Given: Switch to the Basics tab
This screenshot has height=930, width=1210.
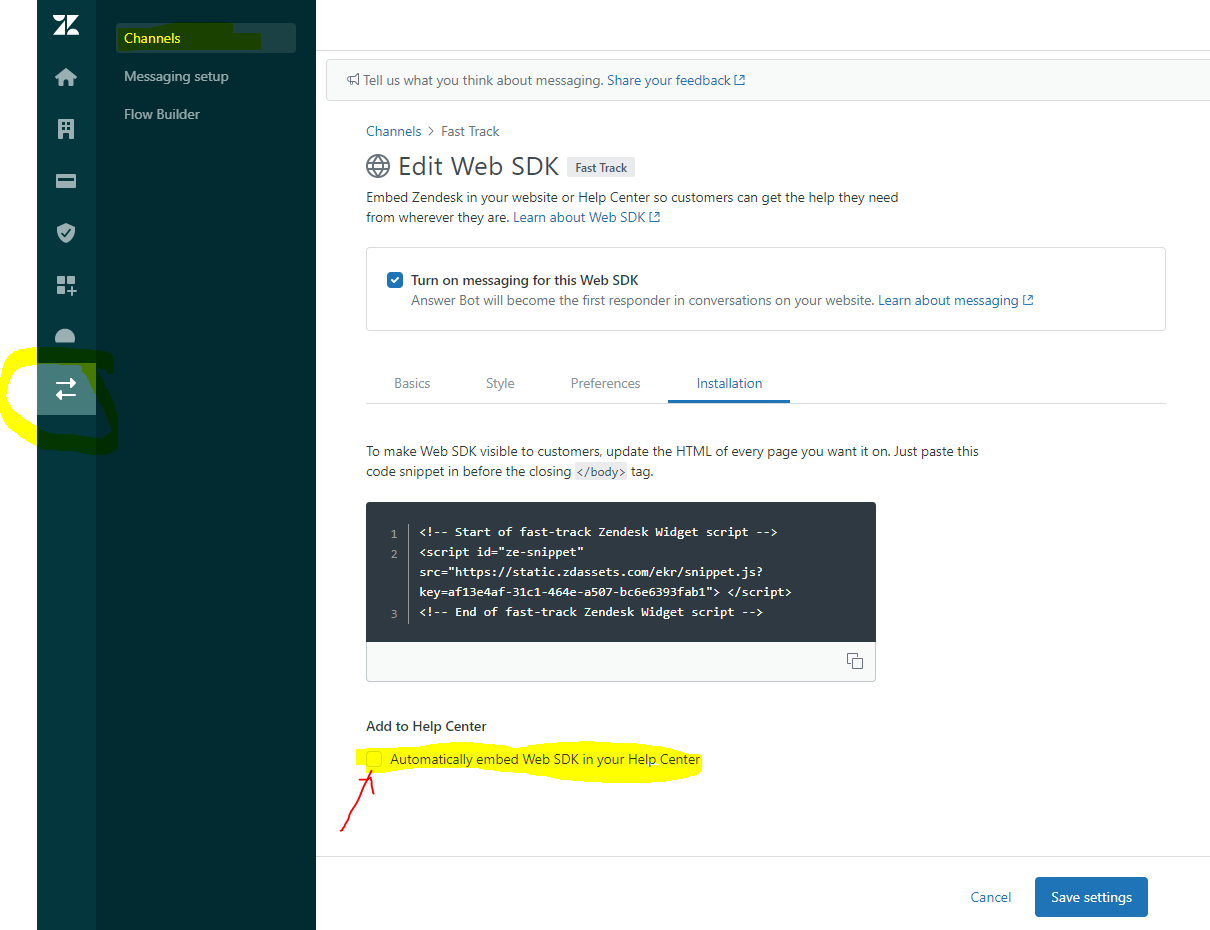Looking at the screenshot, I should pos(412,383).
